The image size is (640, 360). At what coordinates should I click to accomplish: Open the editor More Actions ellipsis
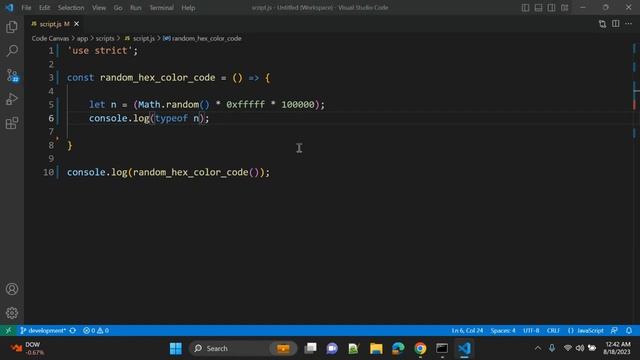629,24
